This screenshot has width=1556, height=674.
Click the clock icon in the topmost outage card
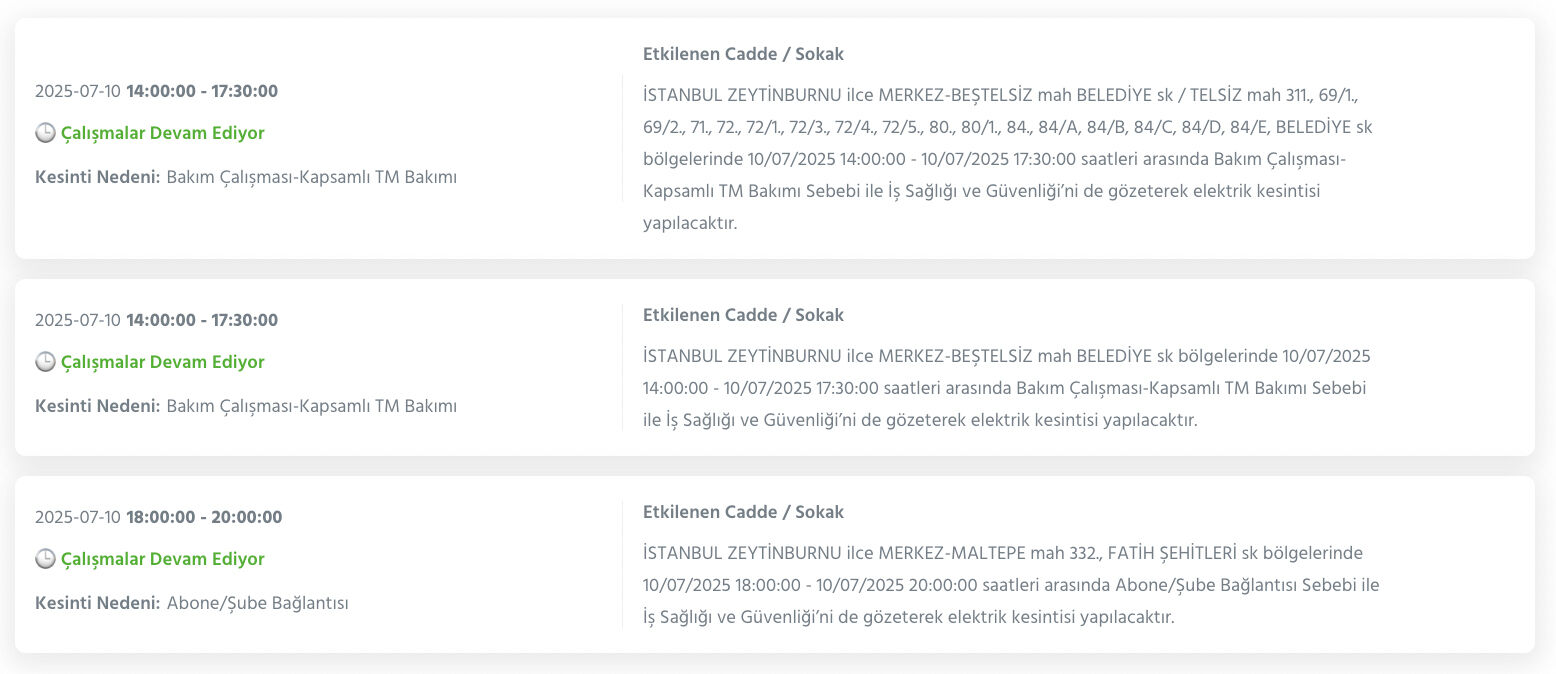(45, 133)
